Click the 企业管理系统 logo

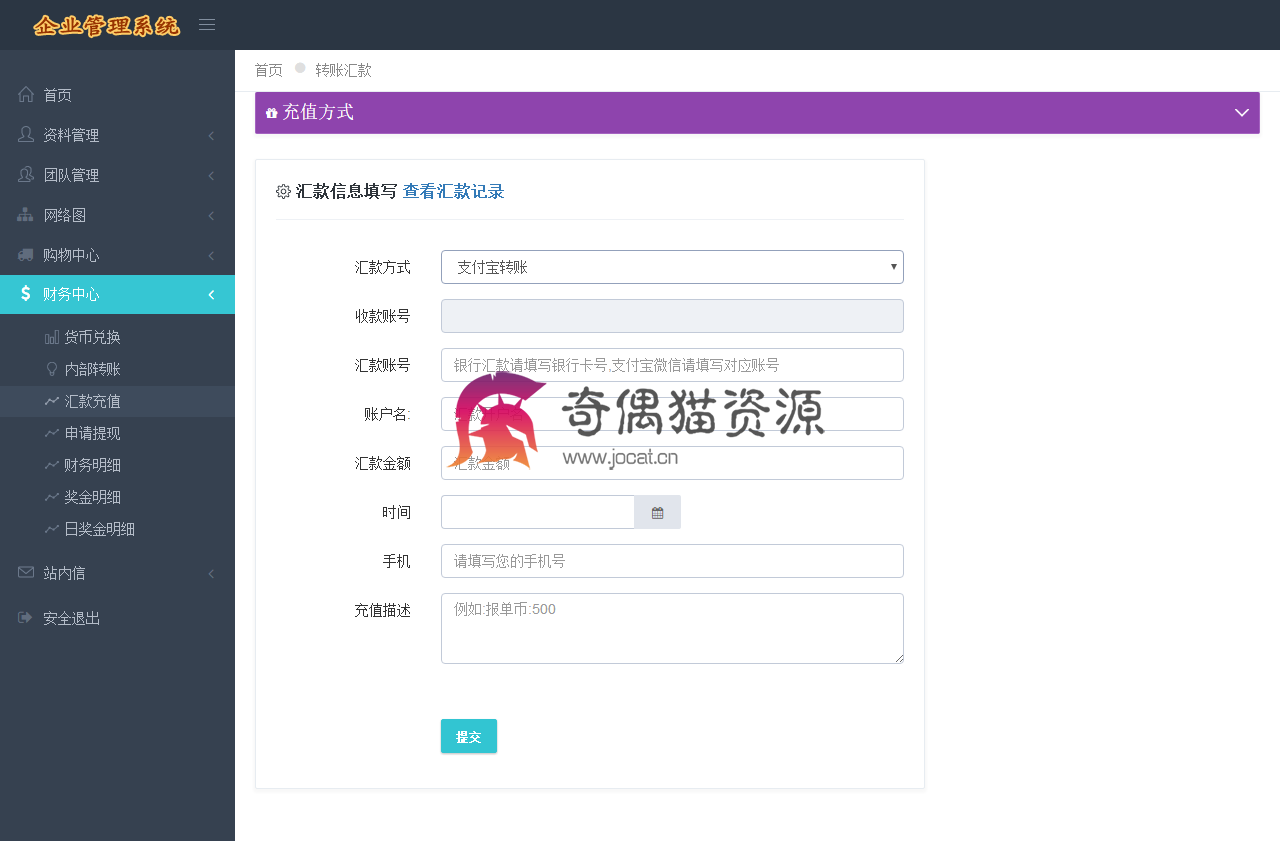click(106, 25)
